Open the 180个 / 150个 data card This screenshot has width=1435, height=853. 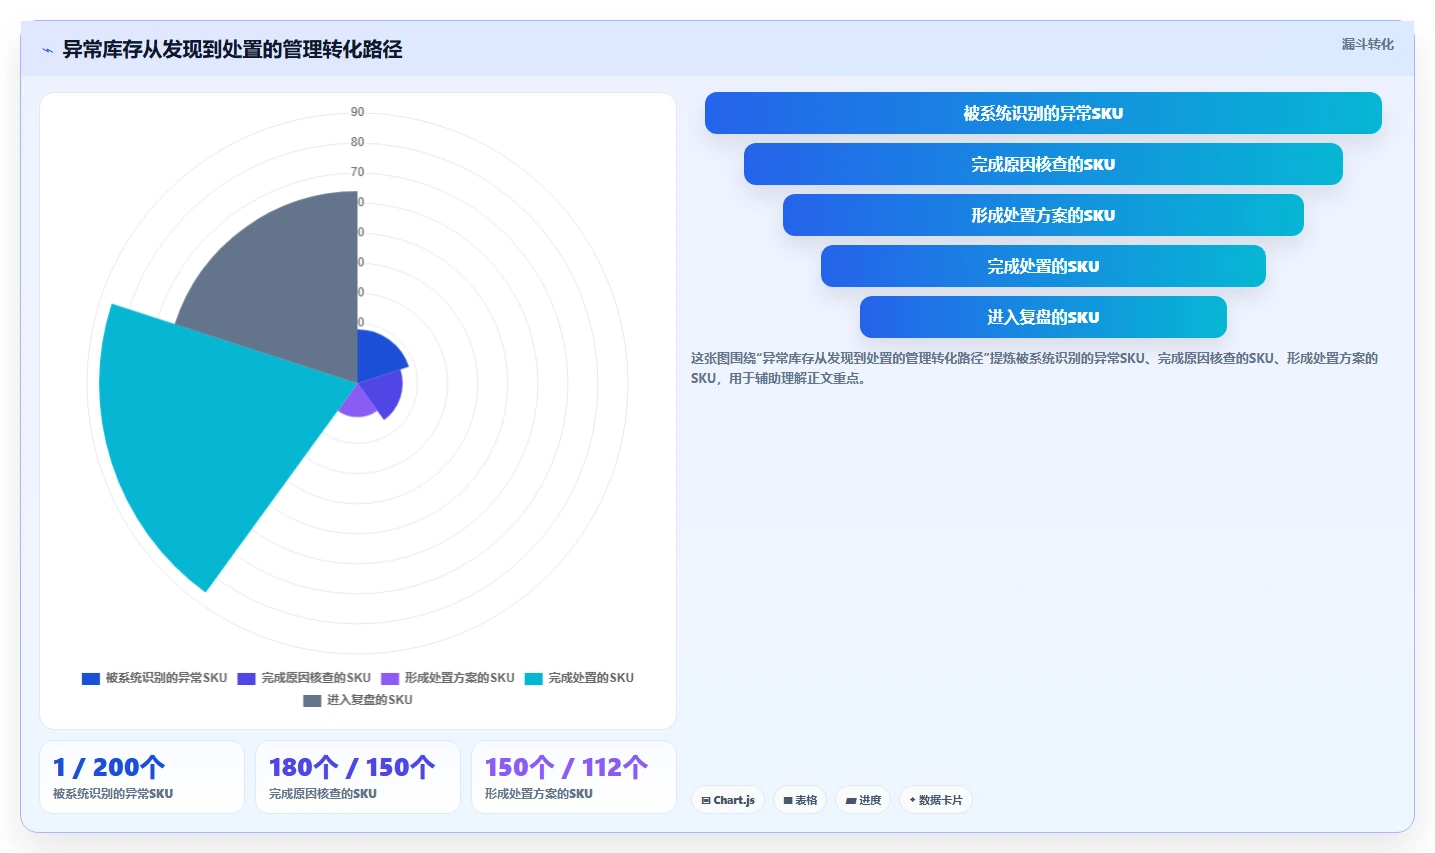[x=358, y=777]
